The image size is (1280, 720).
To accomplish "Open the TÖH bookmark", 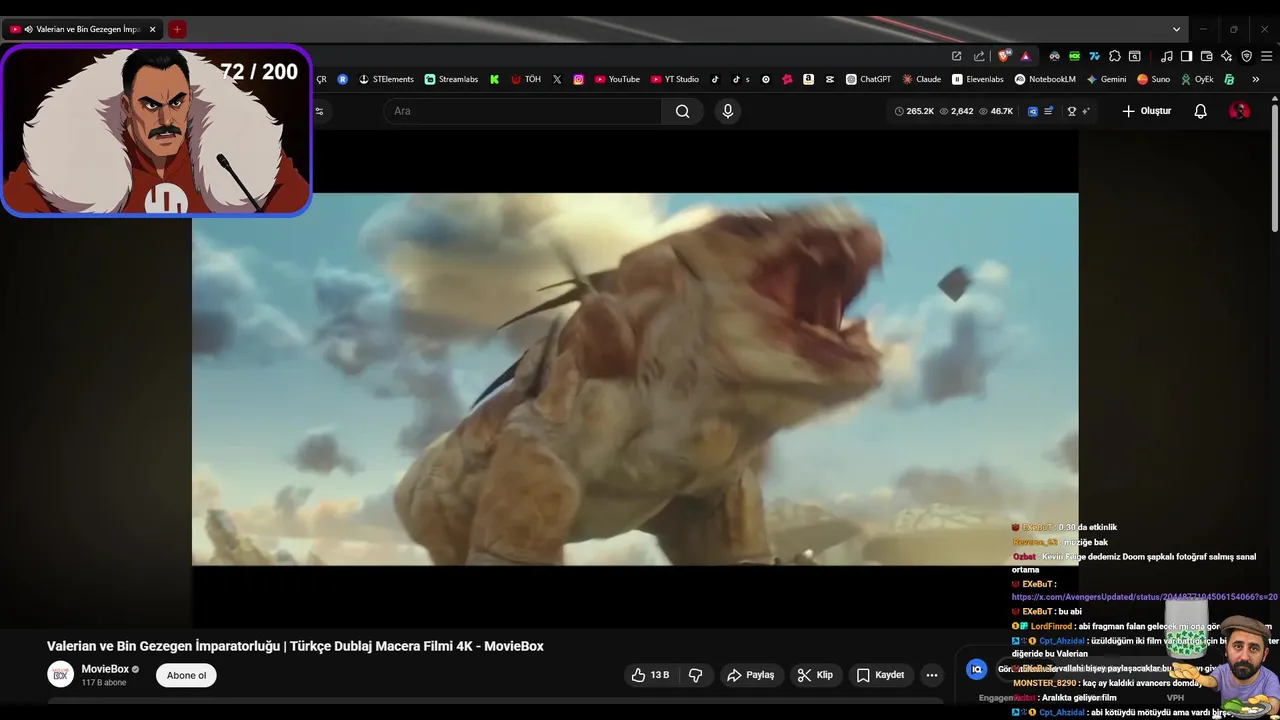I will click(x=525, y=79).
